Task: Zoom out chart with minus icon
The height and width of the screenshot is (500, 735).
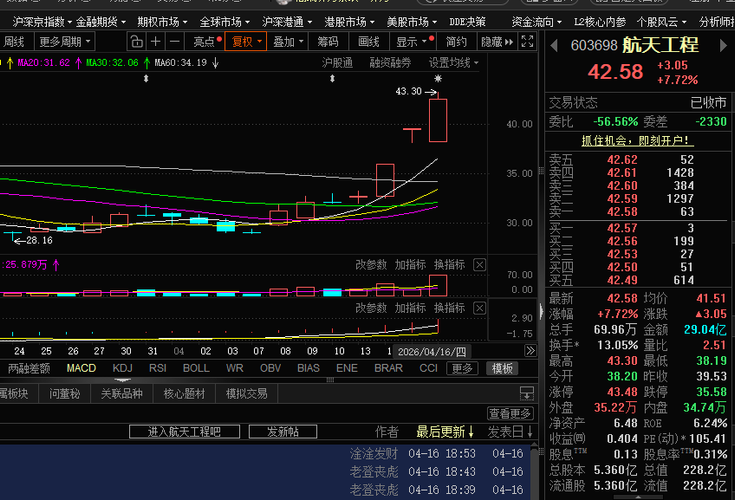Action: (174, 42)
